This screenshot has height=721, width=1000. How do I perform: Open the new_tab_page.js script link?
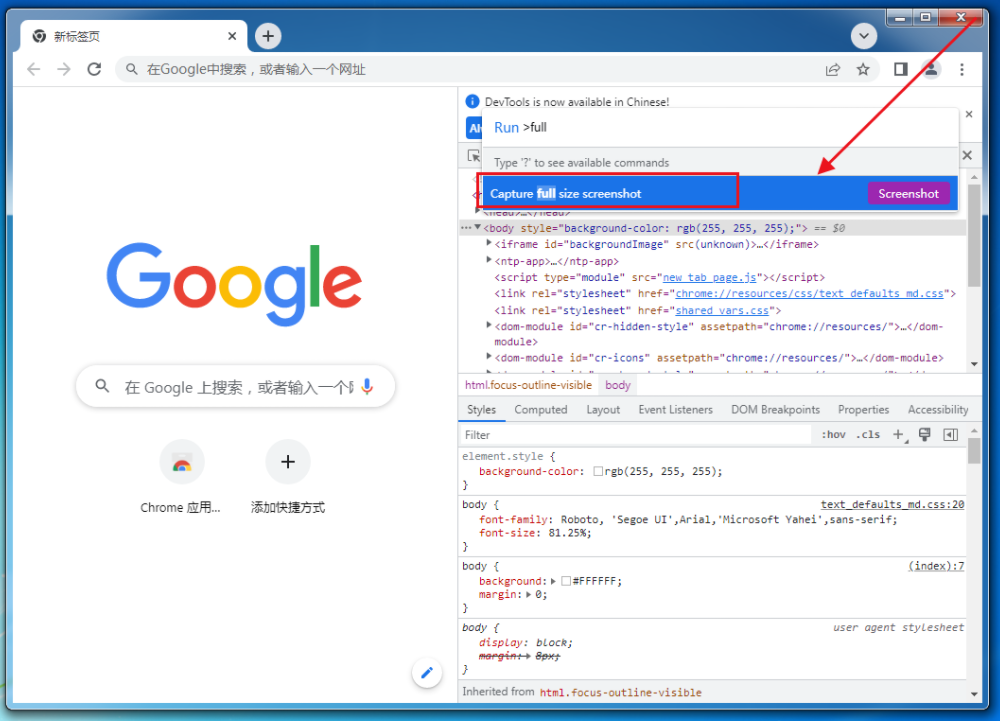[x=709, y=277]
